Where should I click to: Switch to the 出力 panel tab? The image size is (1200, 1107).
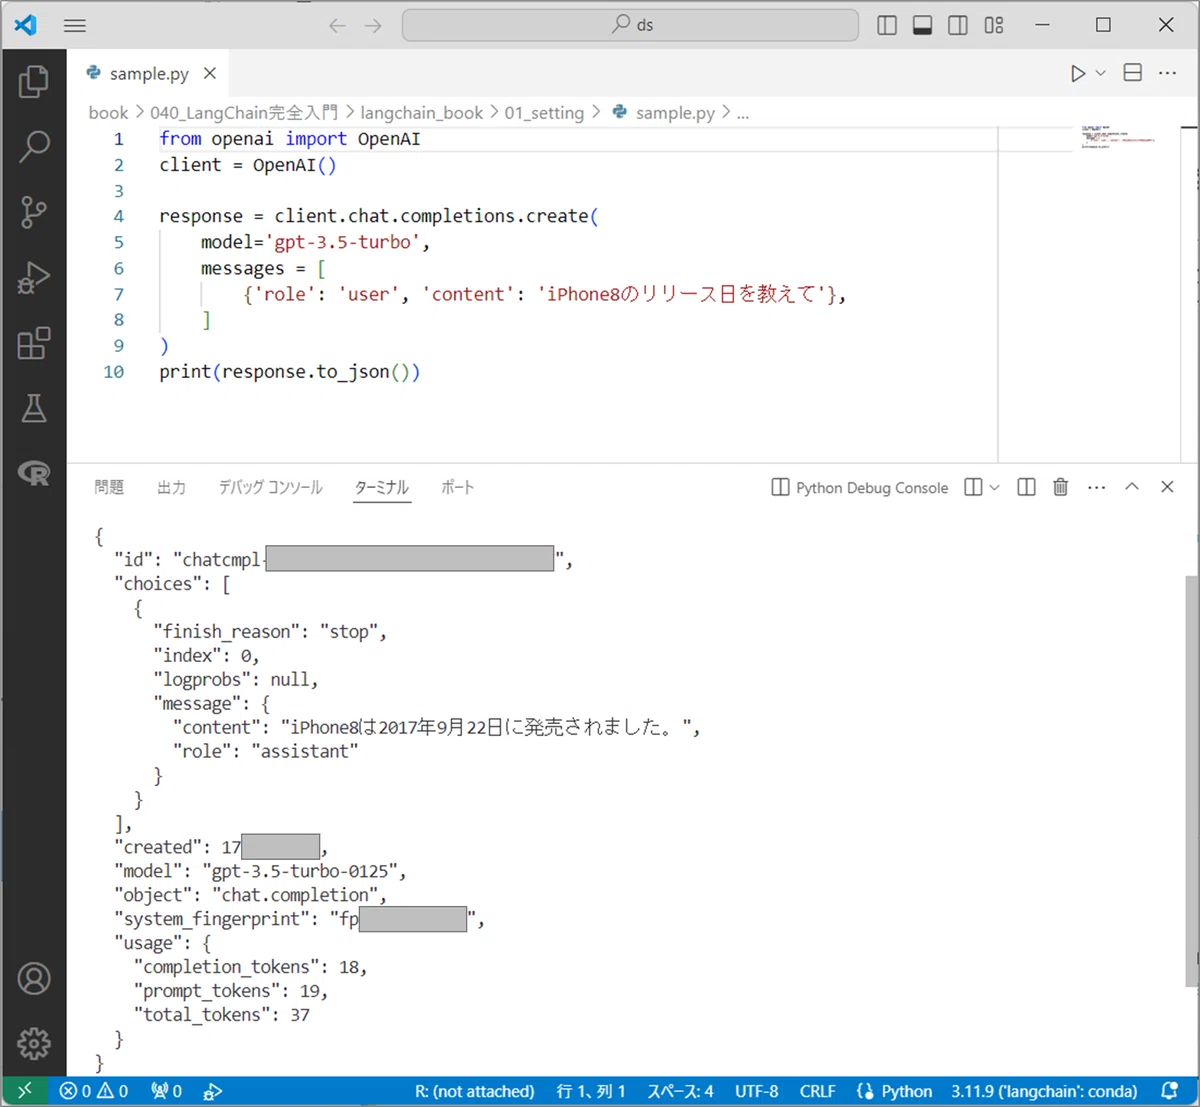(171, 487)
